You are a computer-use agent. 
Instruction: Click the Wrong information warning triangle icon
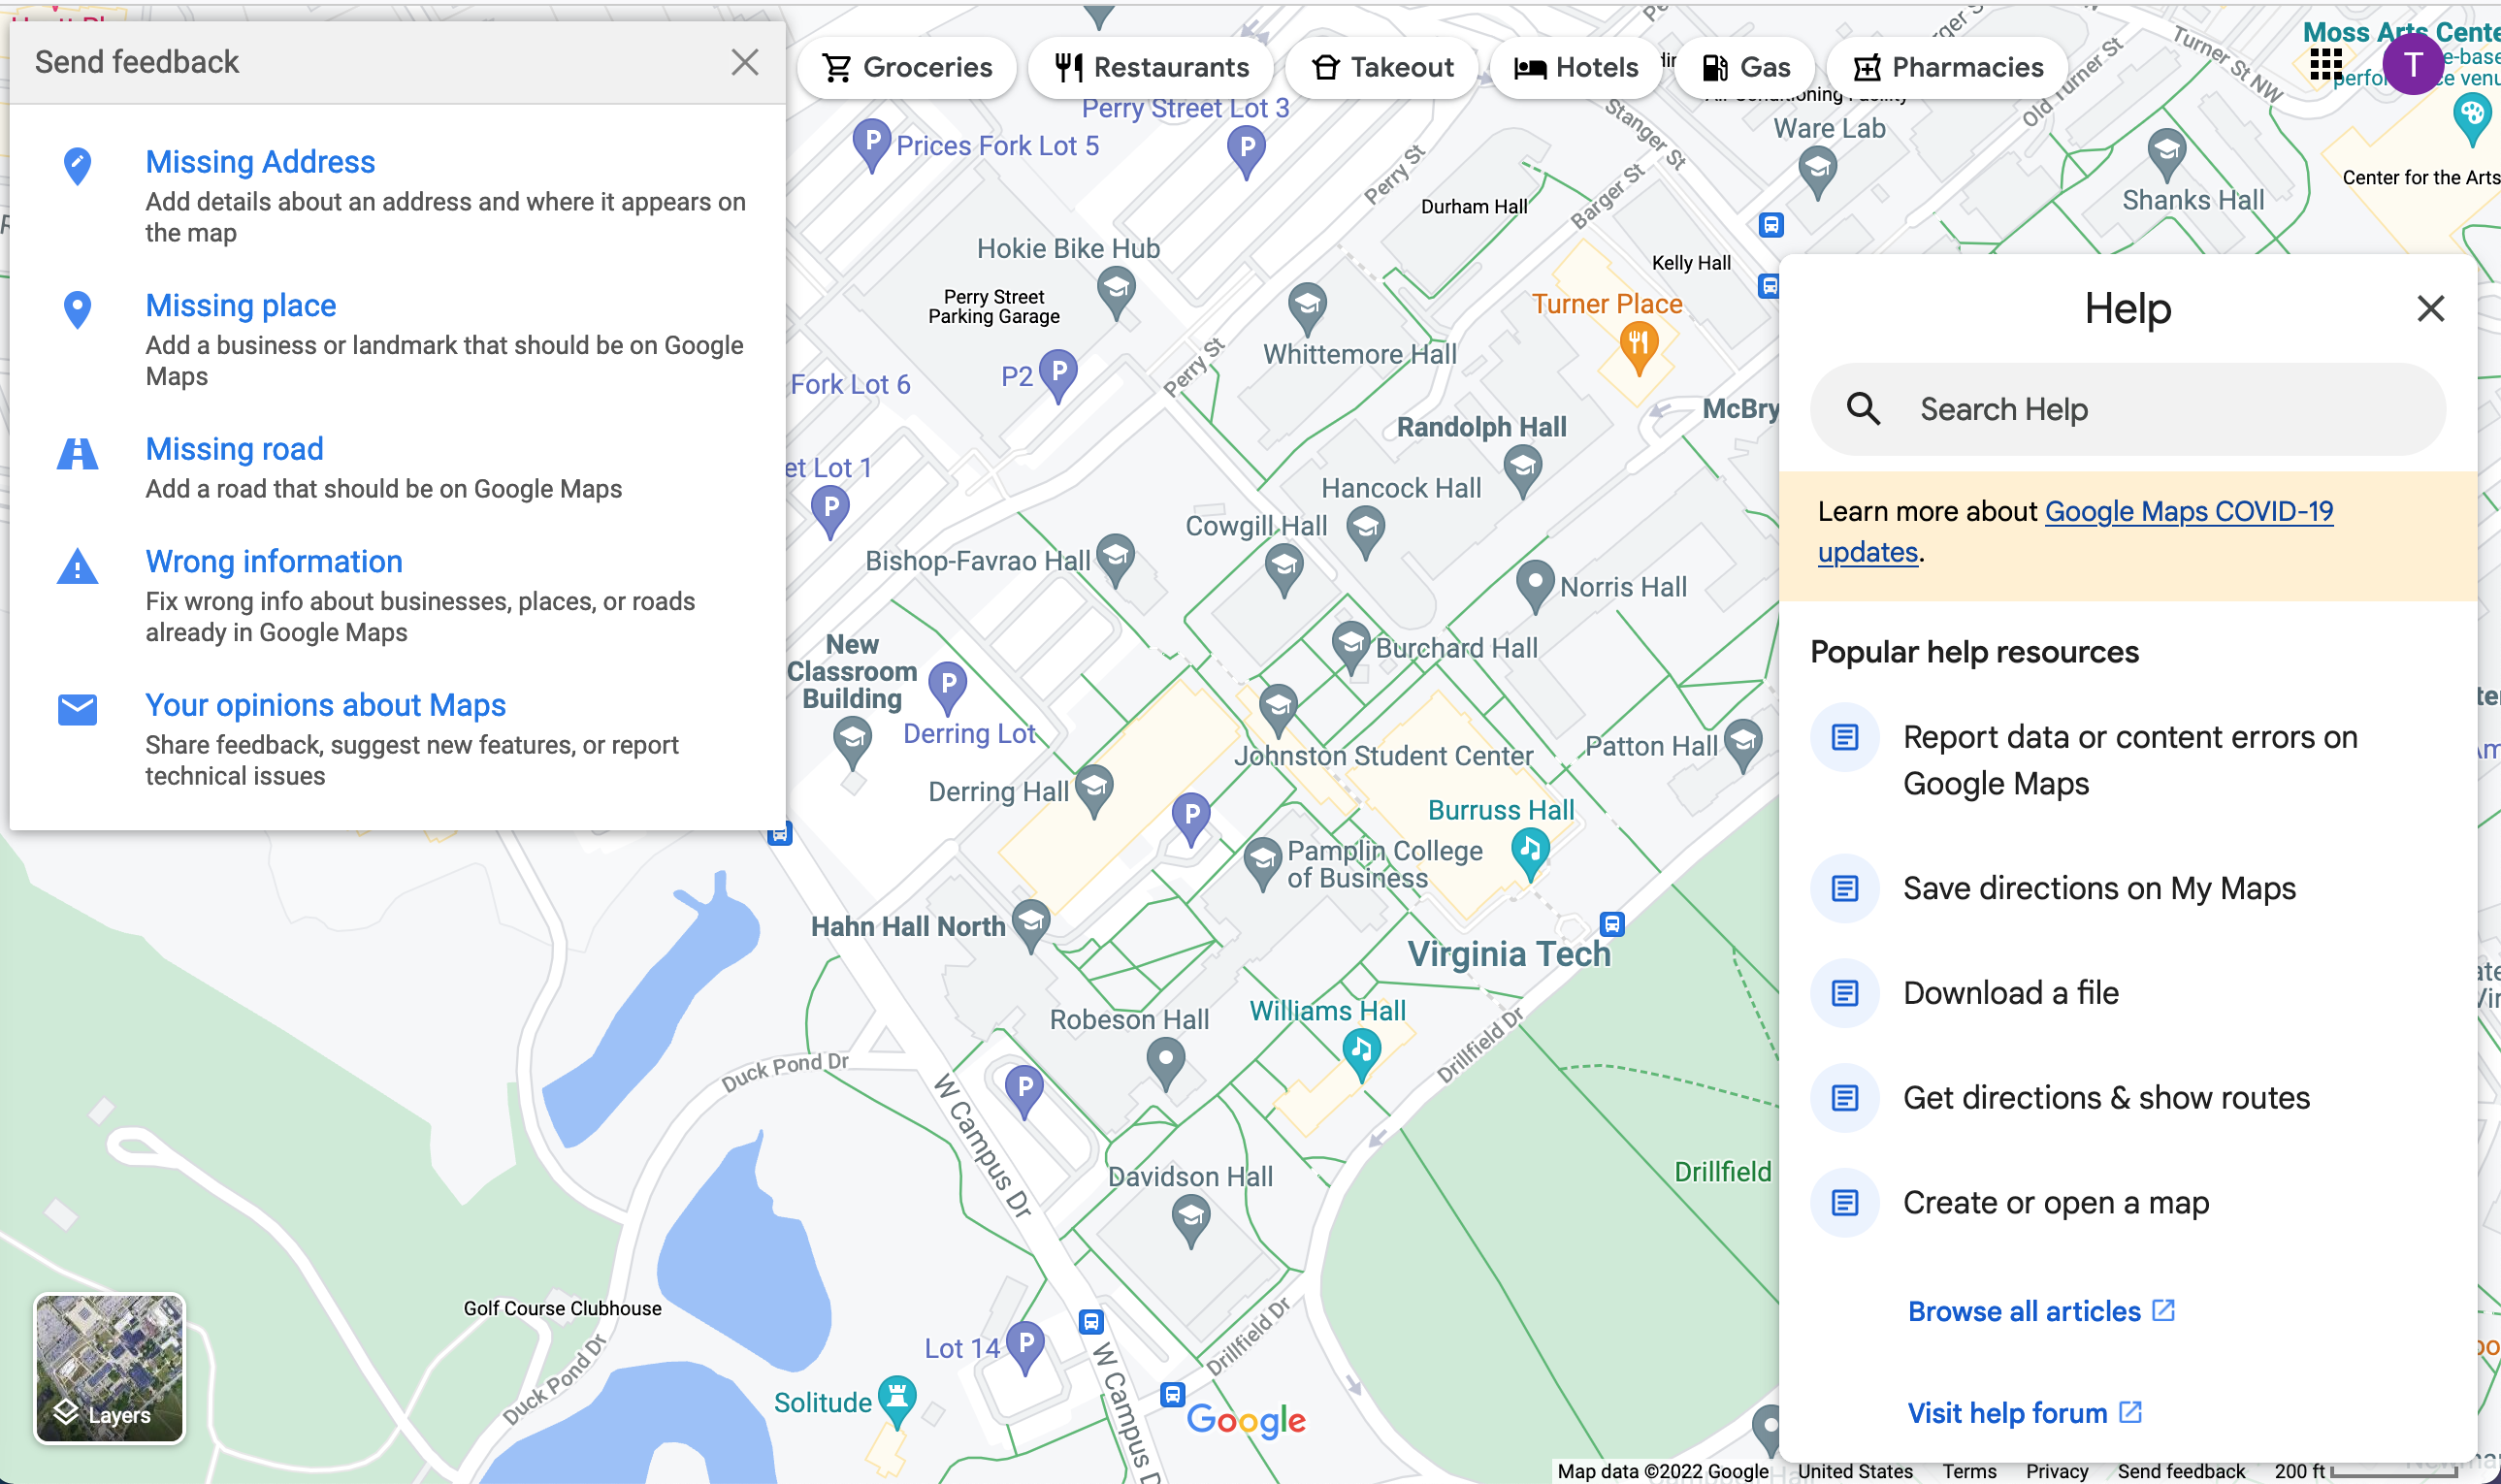(x=77, y=566)
